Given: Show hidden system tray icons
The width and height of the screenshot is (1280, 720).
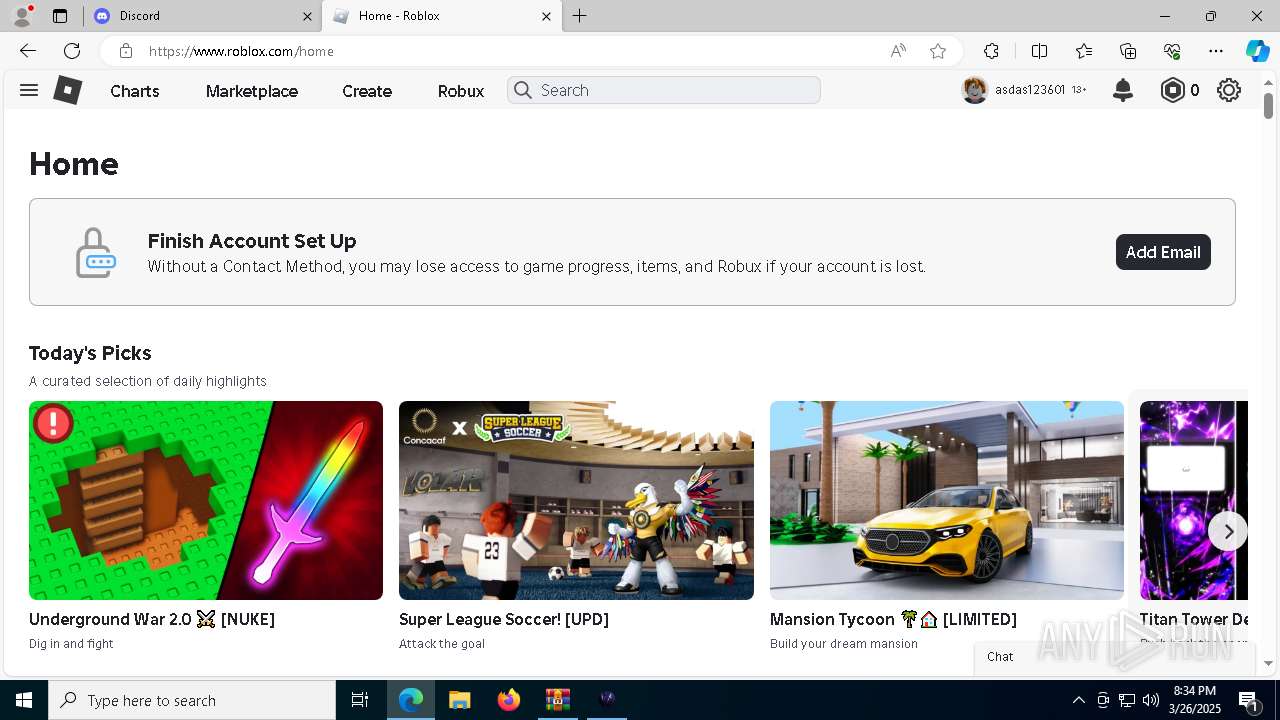Looking at the screenshot, I should tap(1078, 700).
